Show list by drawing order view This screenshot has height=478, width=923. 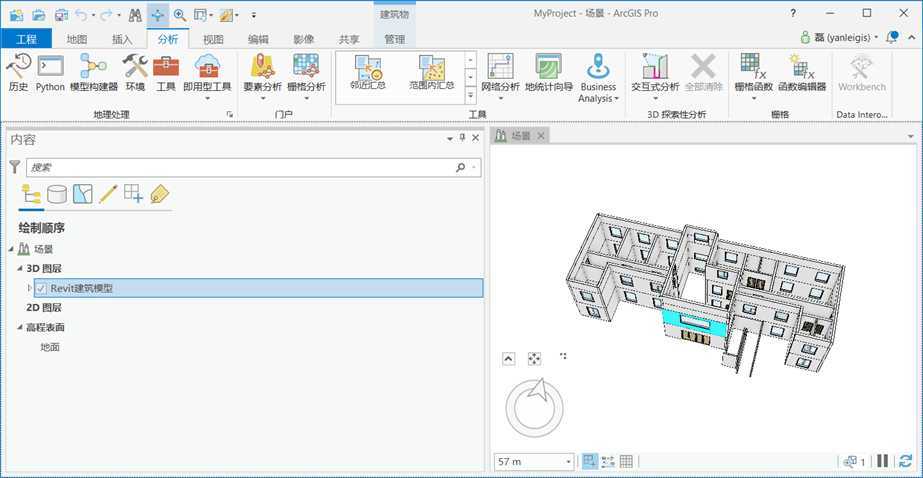tap(31, 194)
